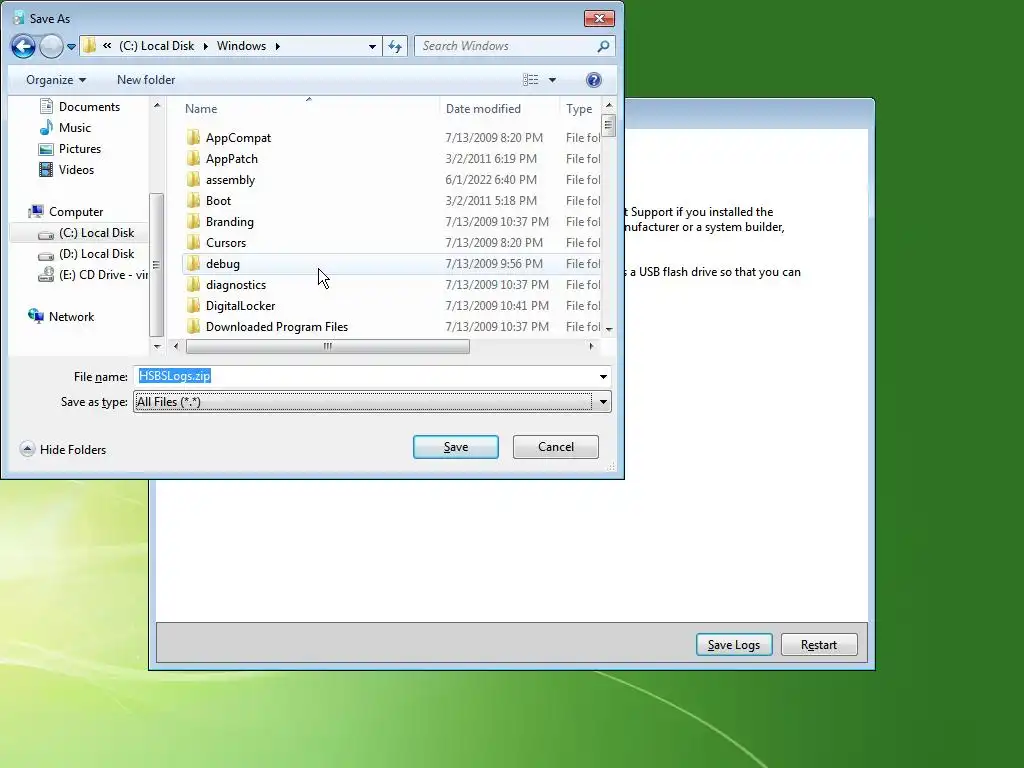
Task: Open the address bar history dropdown
Action: click(x=372, y=46)
